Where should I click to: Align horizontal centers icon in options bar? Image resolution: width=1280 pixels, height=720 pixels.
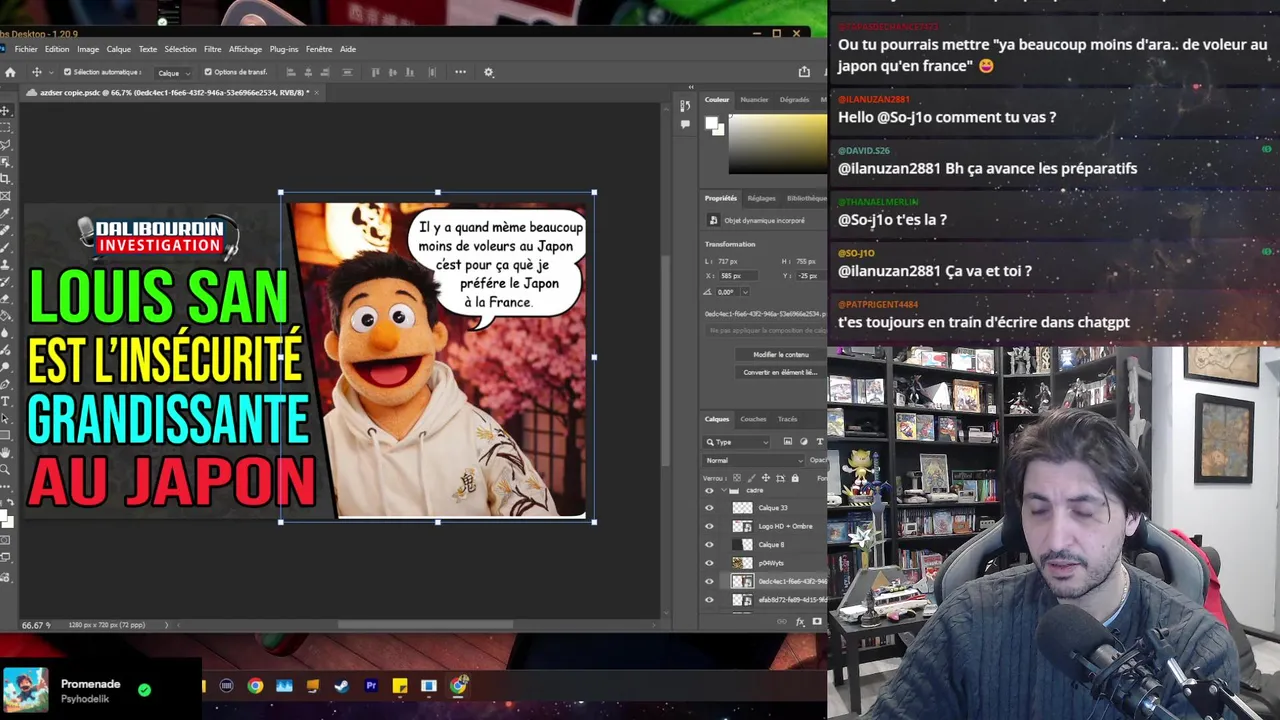click(x=308, y=72)
